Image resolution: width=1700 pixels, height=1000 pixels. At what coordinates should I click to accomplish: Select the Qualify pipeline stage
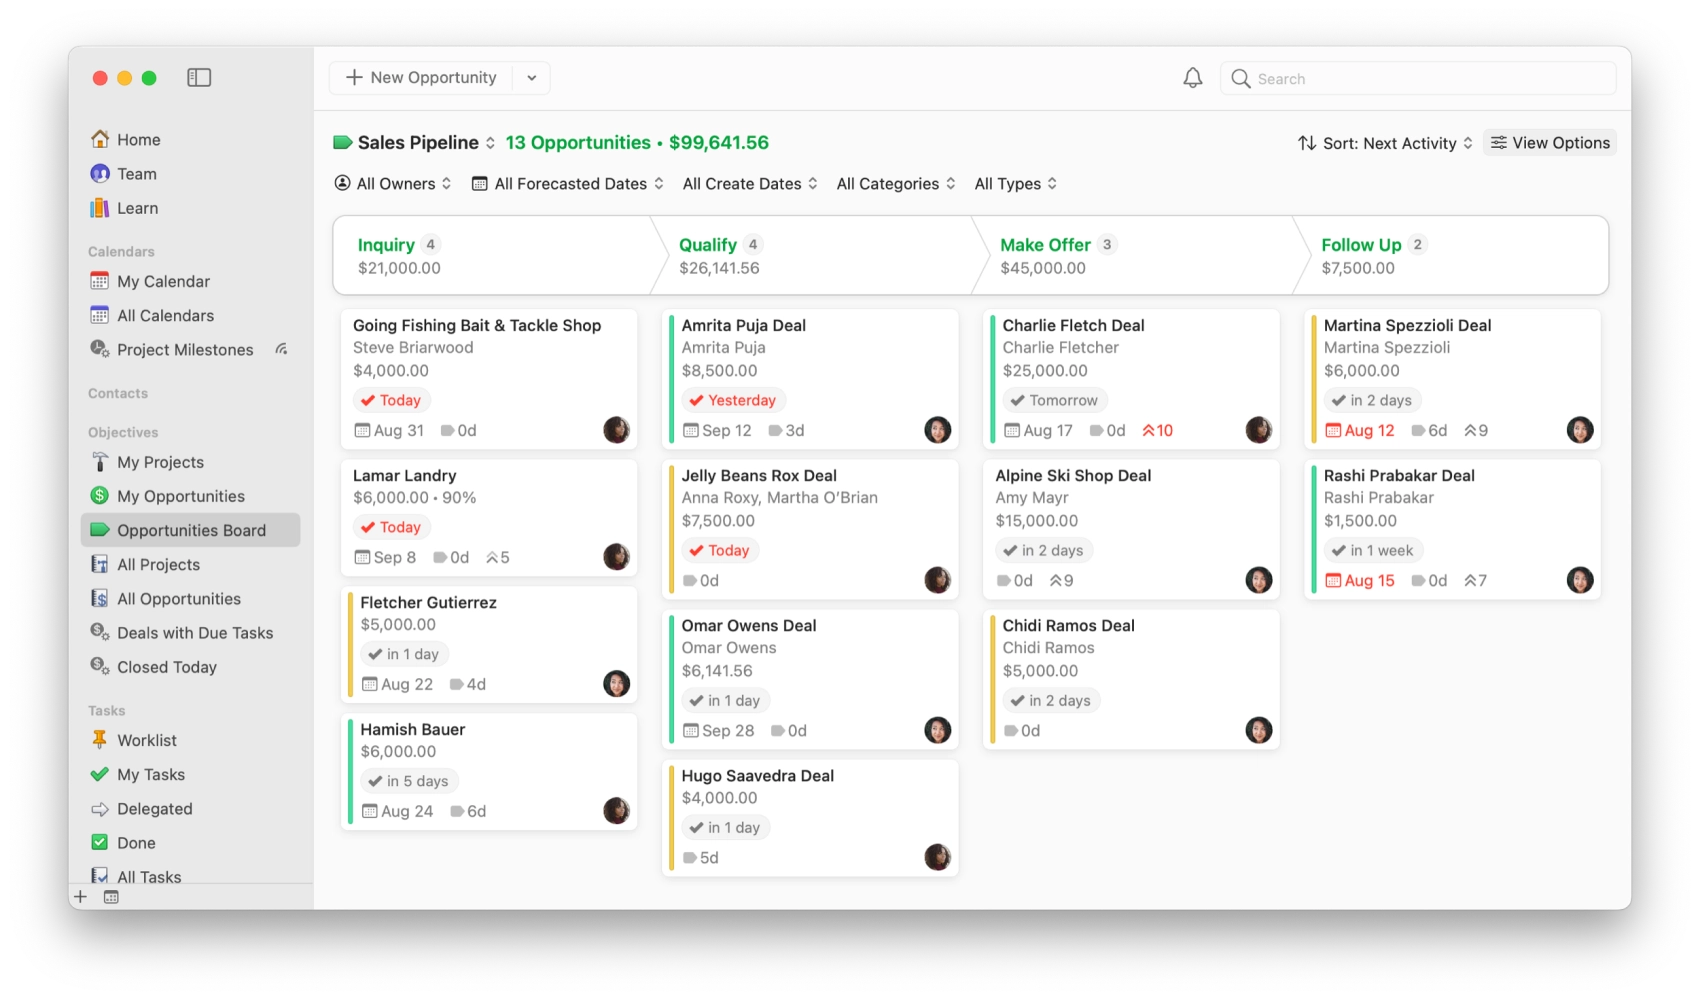pyautogui.click(x=815, y=256)
